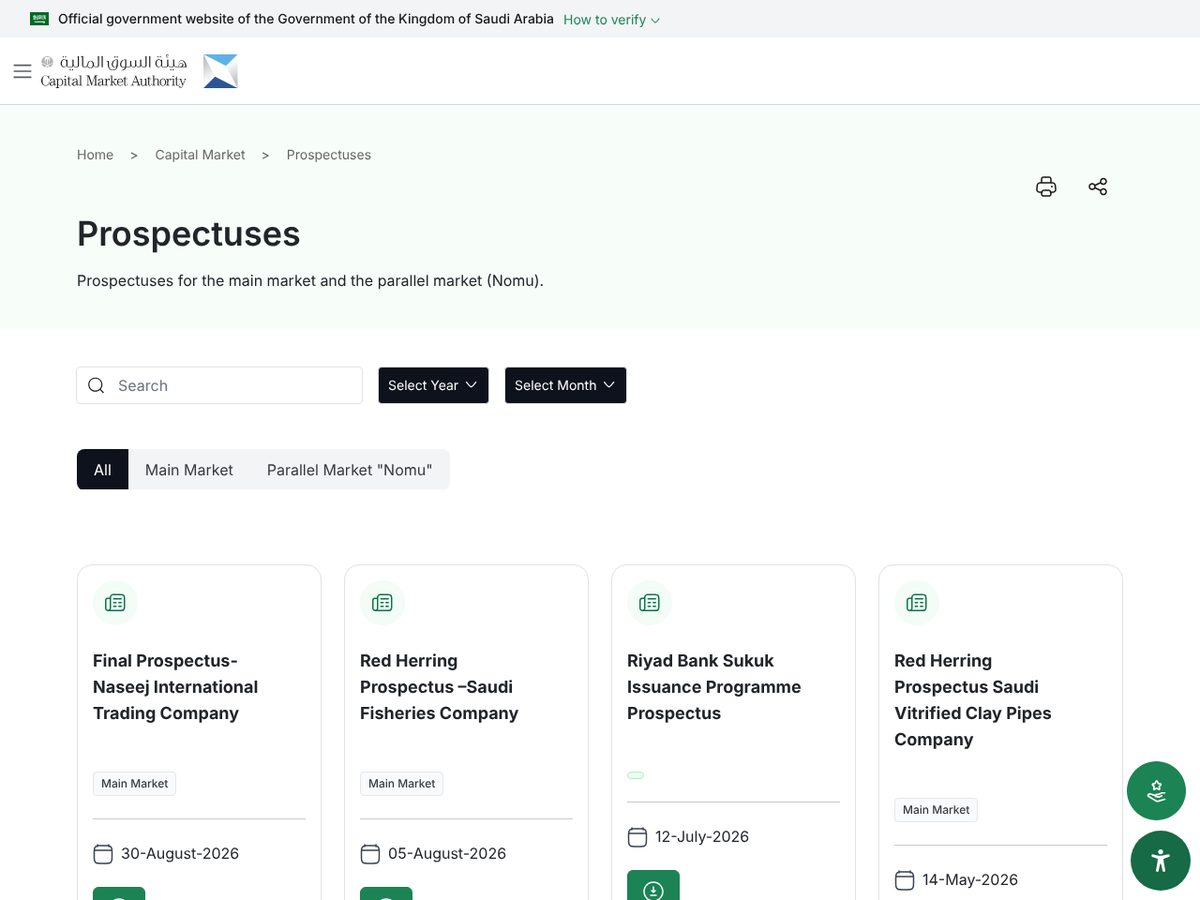The height and width of the screenshot is (900, 1200).
Task: Open the hamburger menu icon
Action: [22, 71]
